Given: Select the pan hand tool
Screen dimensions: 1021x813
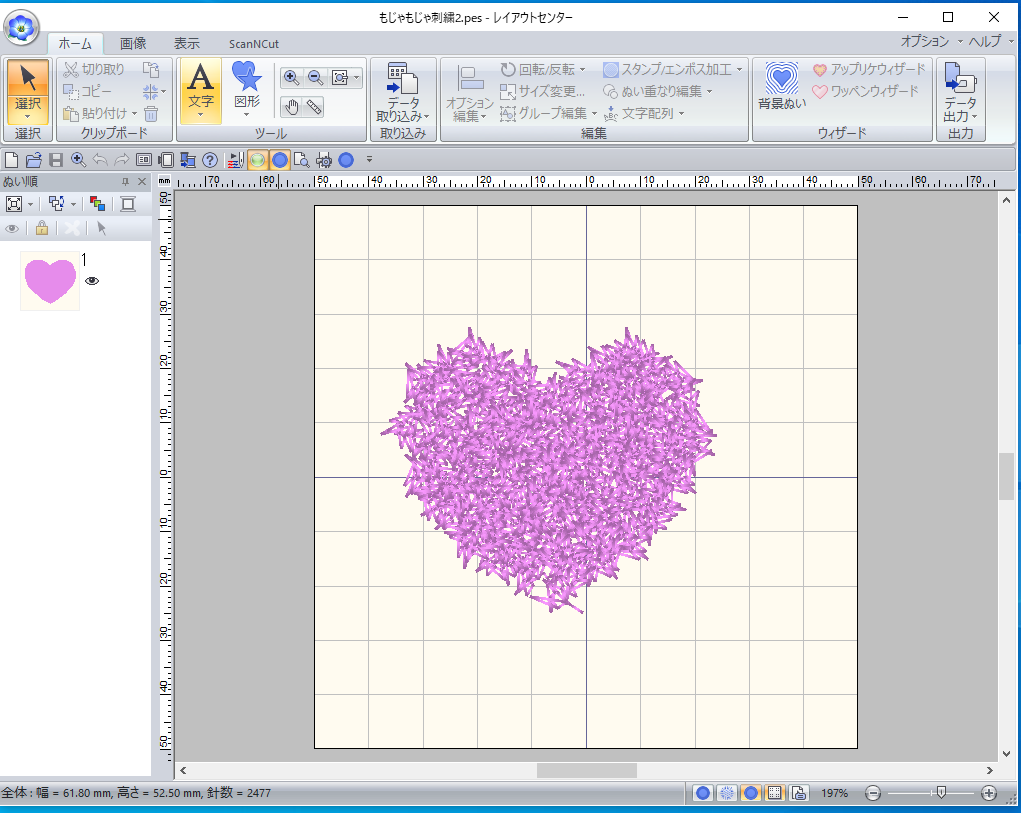Looking at the screenshot, I should [x=291, y=106].
